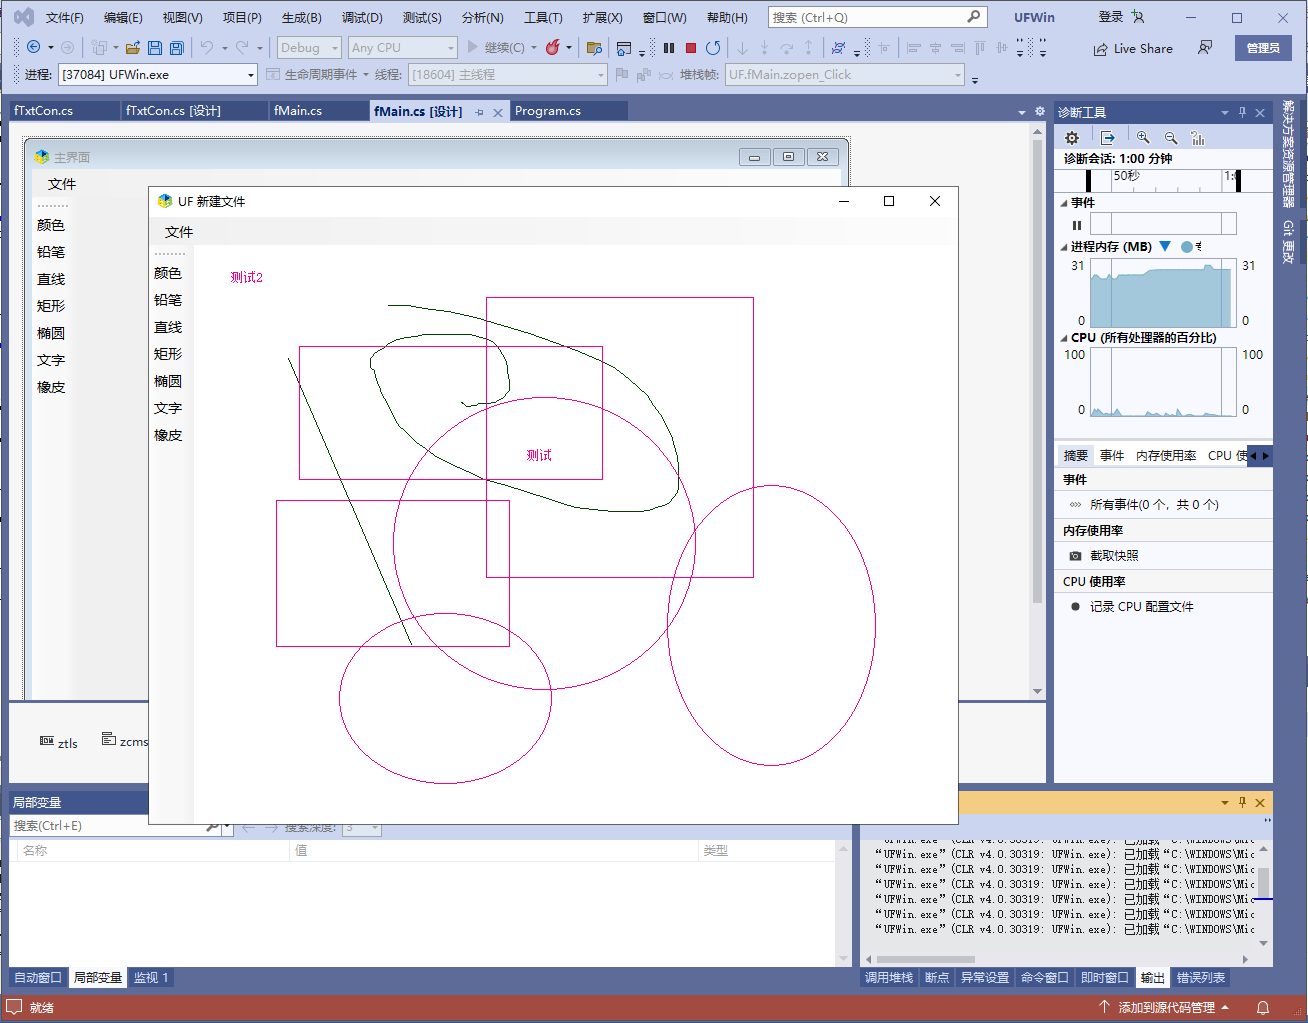This screenshot has height=1023, width=1308.
Task: Click the feedback person icon
Action: 1205,48
